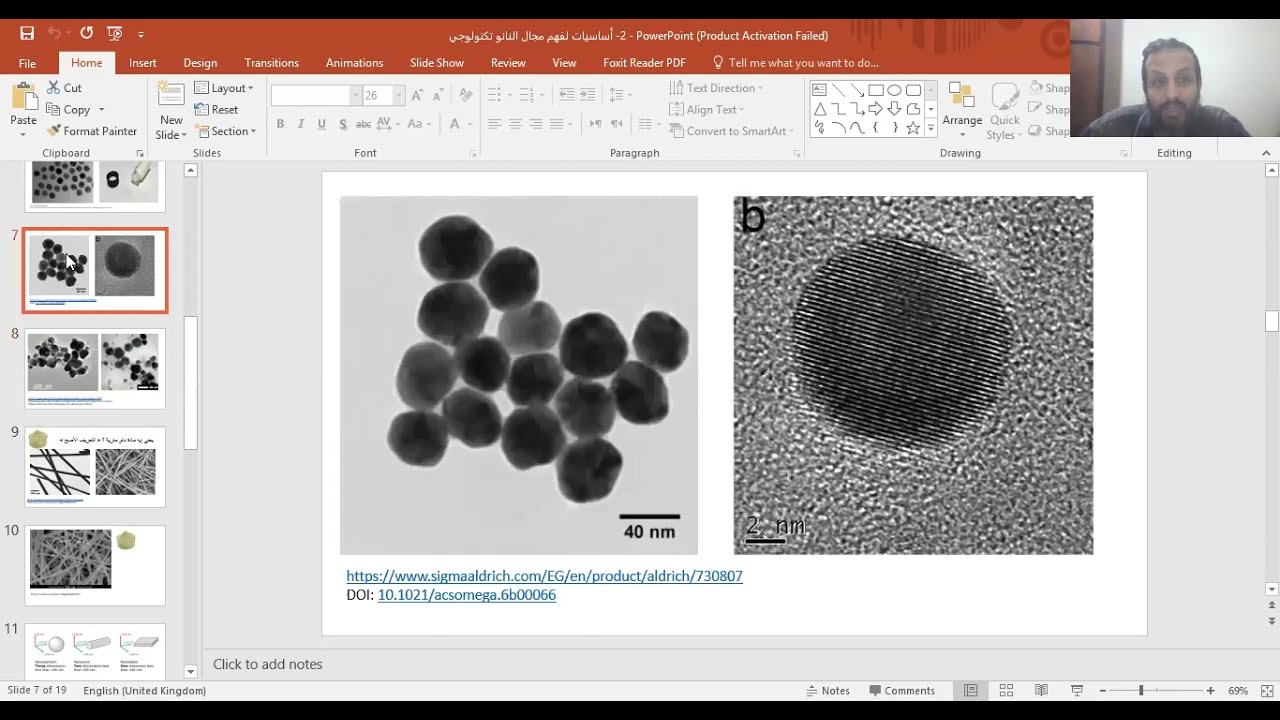Toggle Italic formatting
This screenshot has width=1280, height=720.
coord(301,124)
